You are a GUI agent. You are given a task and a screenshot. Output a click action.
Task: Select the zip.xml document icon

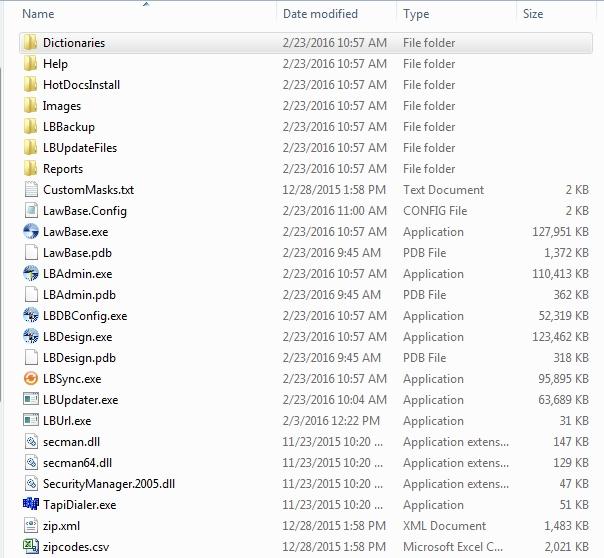point(31,525)
